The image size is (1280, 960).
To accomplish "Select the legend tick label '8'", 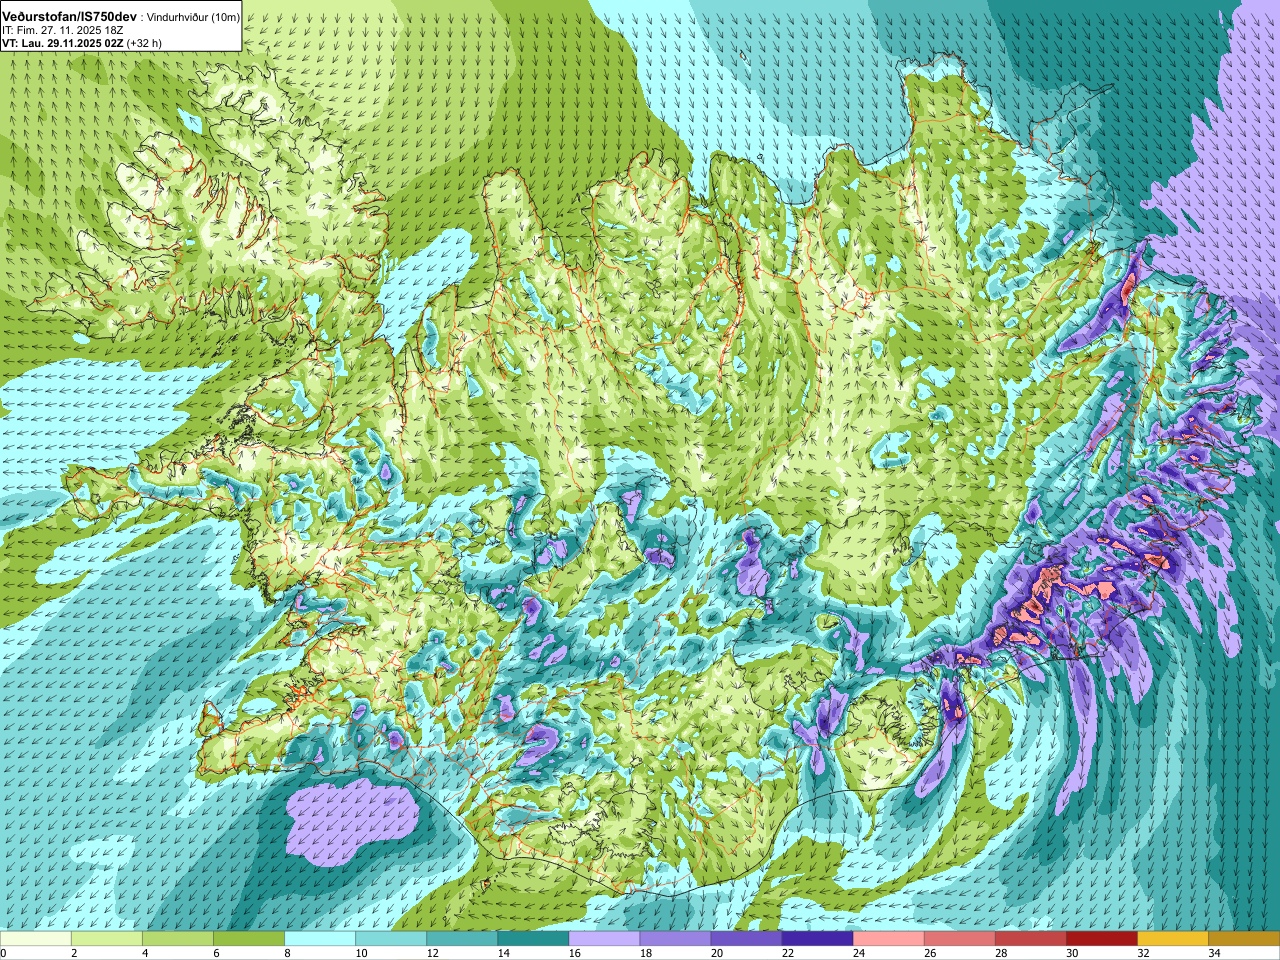I will pos(286,953).
